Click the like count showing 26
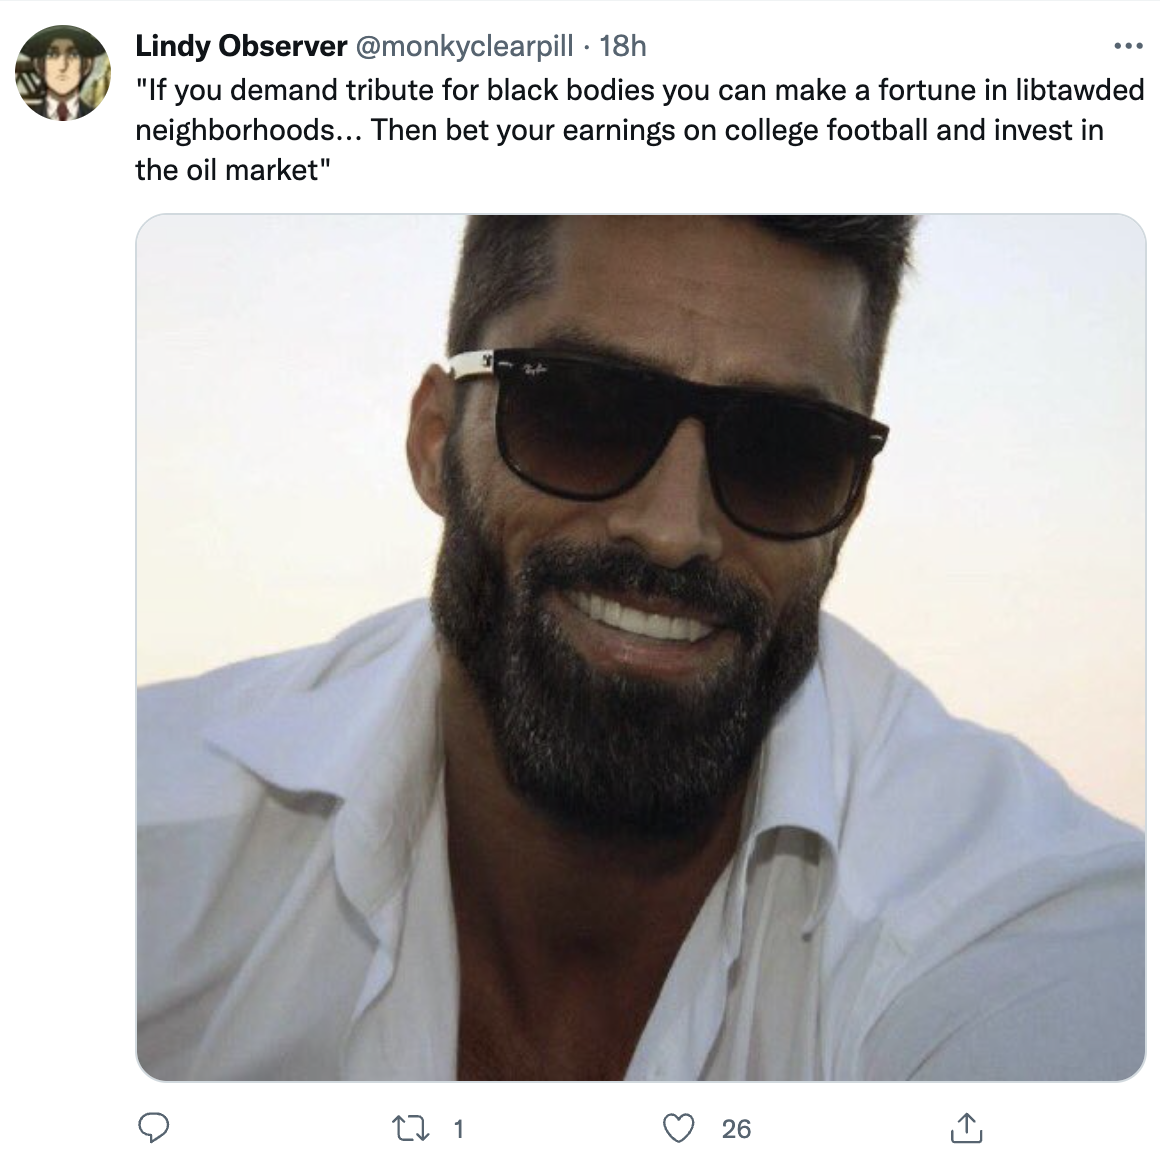Image resolution: width=1160 pixels, height=1162 pixels. tap(736, 1129)
